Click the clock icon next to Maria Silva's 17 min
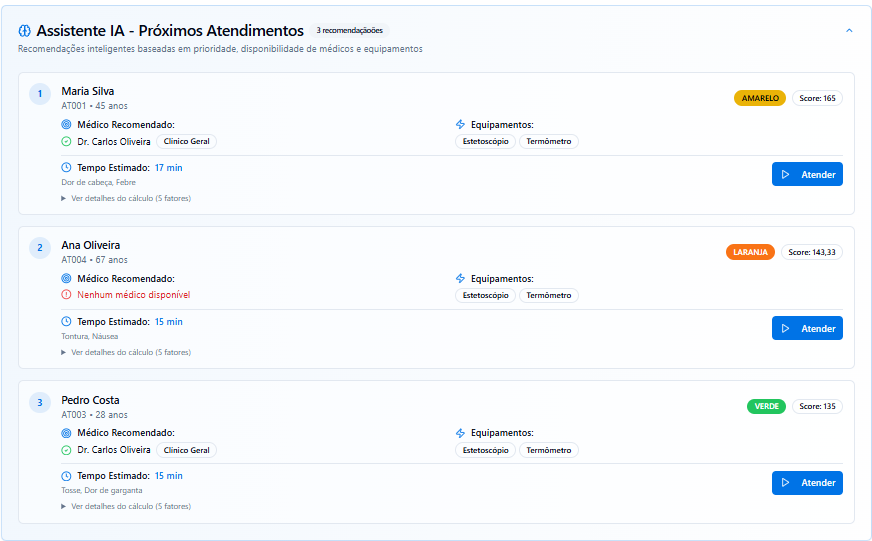872x541 pixels. pyautogui.click(x=67, y=168)
